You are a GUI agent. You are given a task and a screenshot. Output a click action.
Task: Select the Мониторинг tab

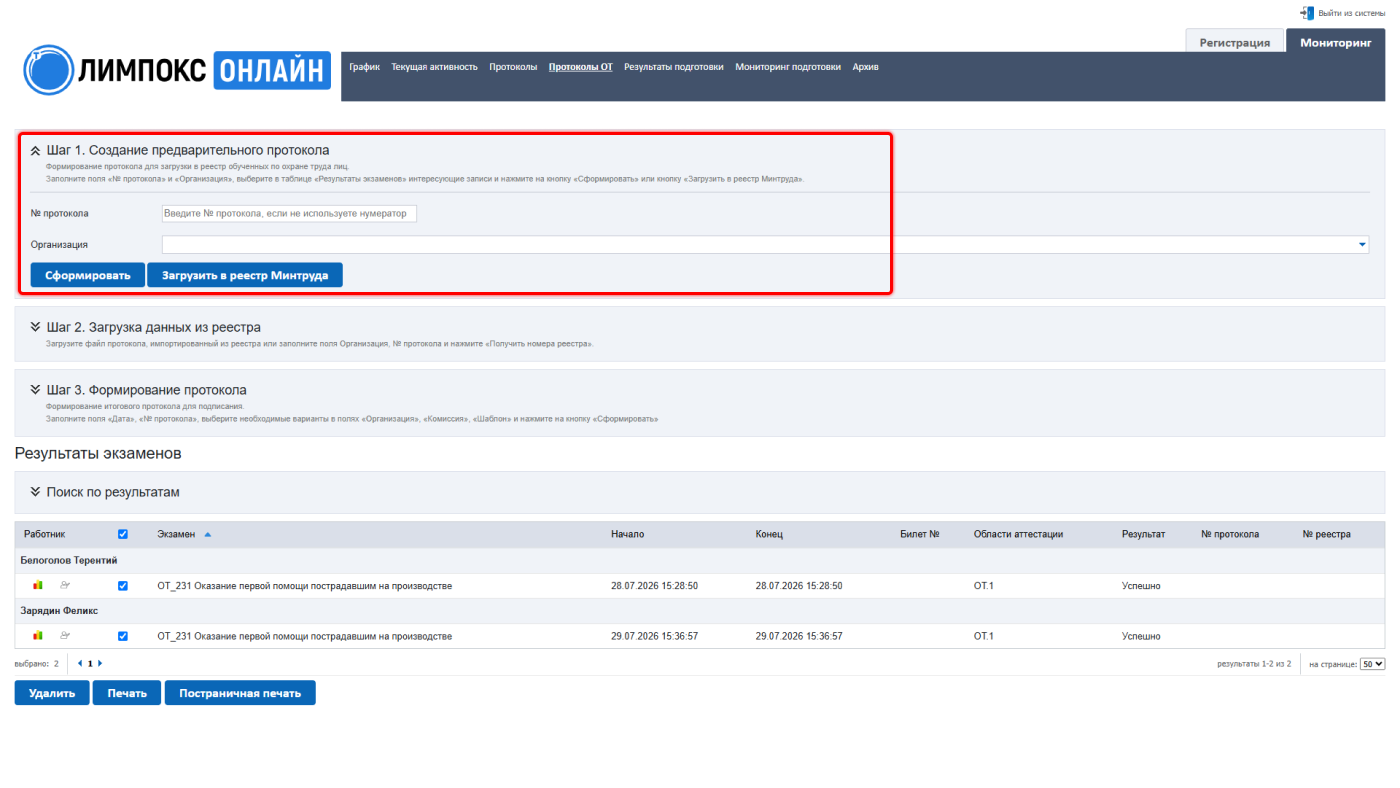[1336, 42]
